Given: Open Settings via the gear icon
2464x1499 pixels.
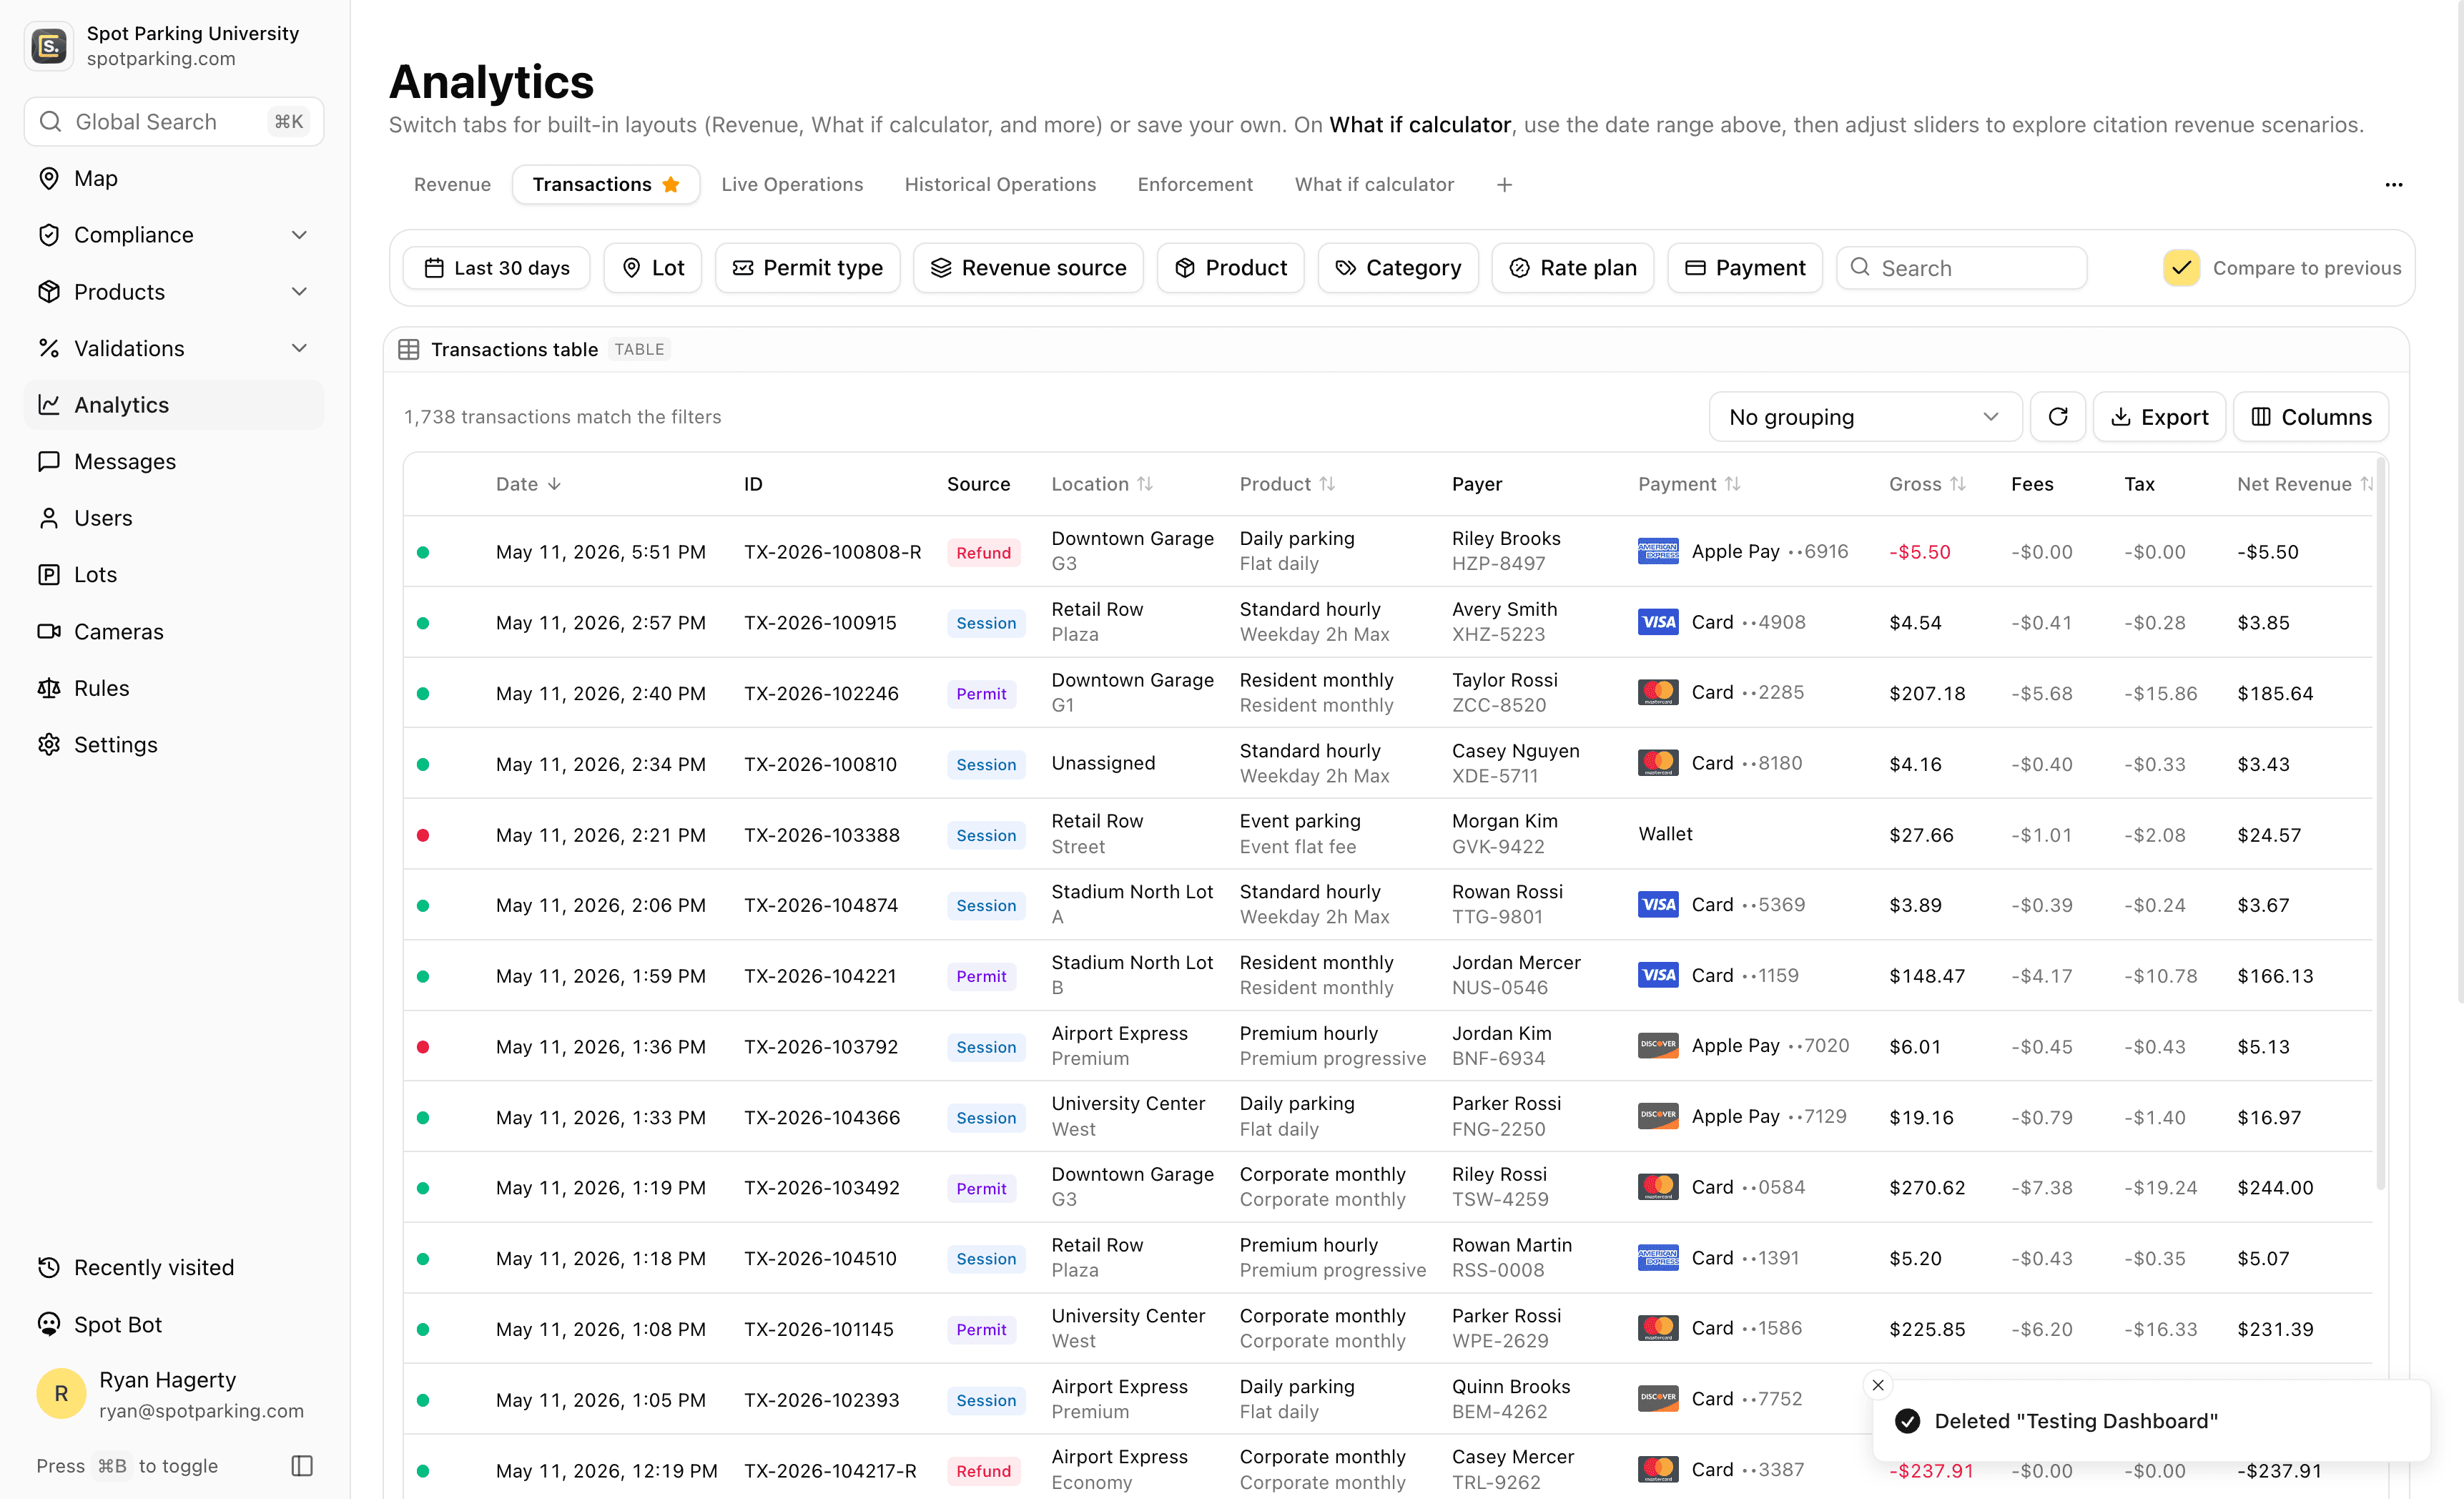Looking at the screenshot, I should click(48, 744).
